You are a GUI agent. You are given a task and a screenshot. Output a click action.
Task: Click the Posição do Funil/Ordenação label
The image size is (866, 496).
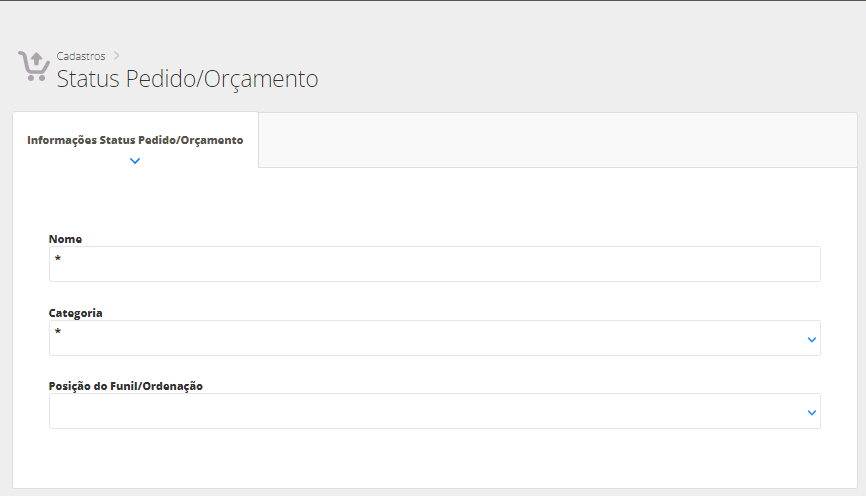click(x=125, y=386)
